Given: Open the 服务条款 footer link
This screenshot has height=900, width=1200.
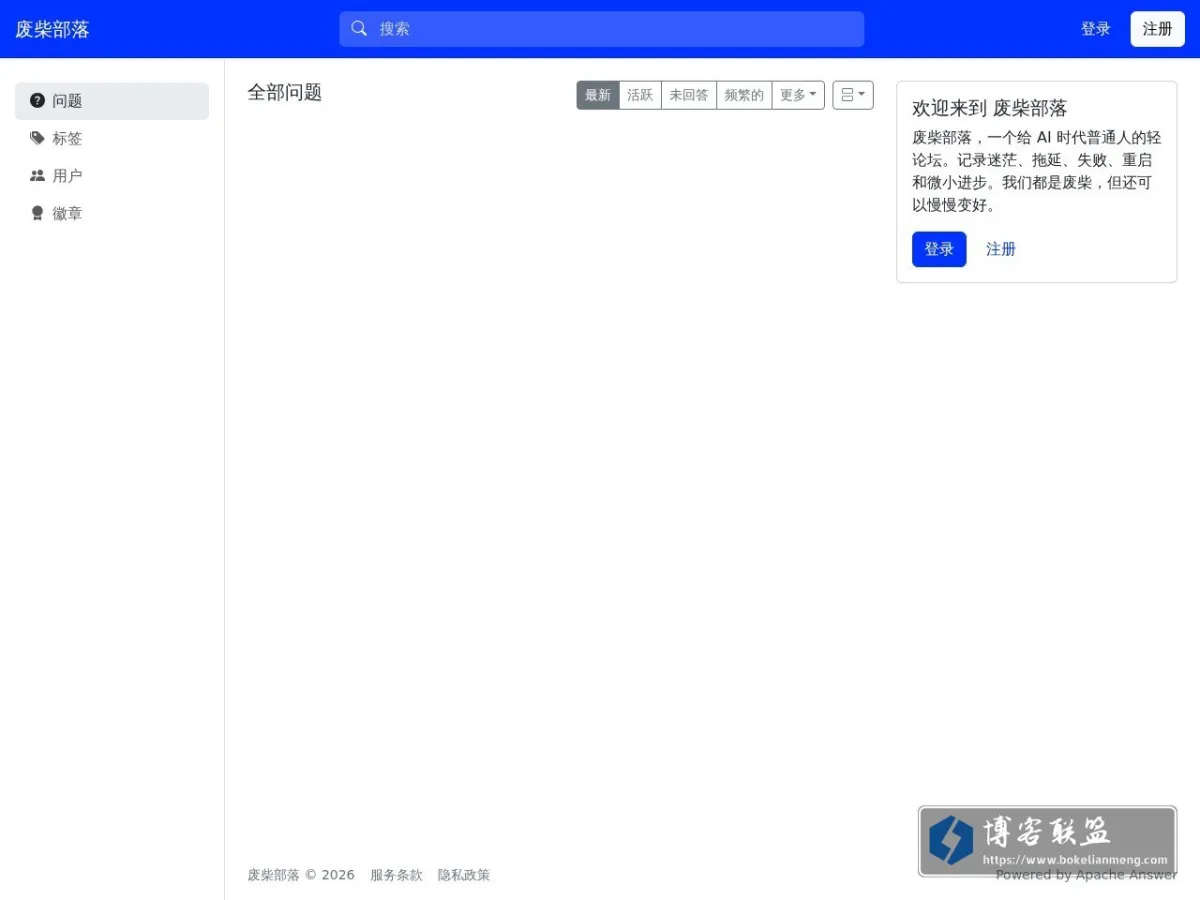Looking at the screenshot, I should coord(396,875).
